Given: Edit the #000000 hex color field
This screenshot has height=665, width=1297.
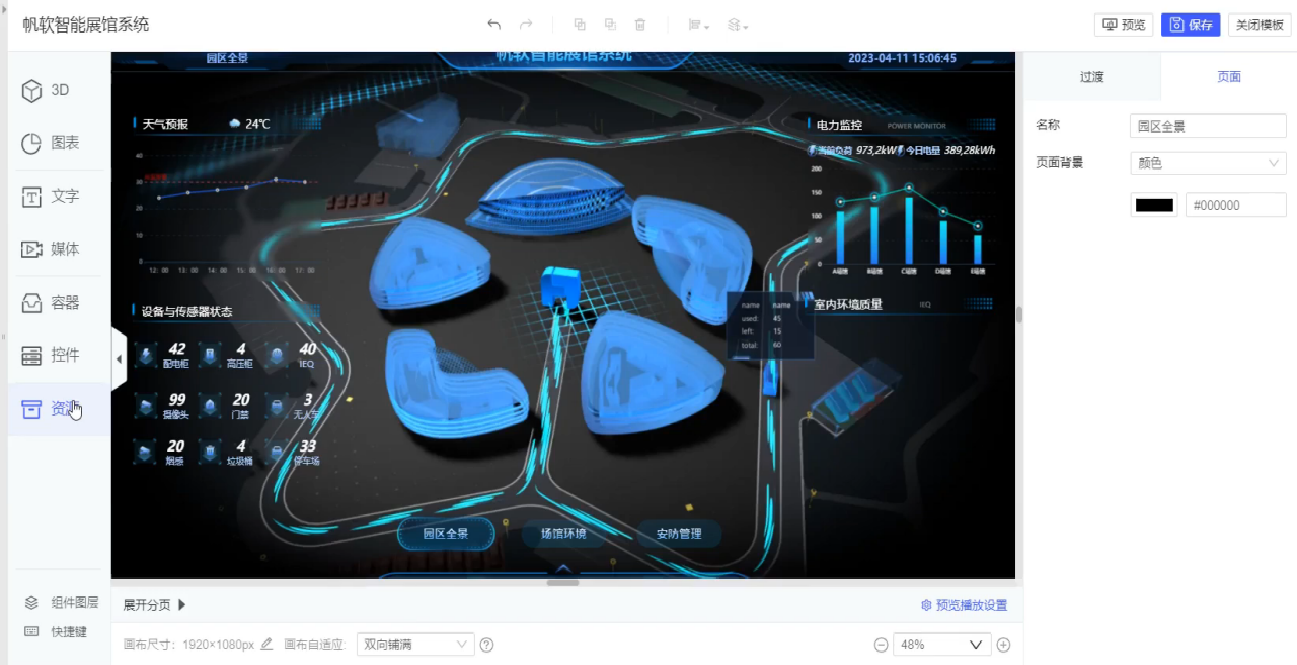Looking at the screenshot, I should 1236,205.
